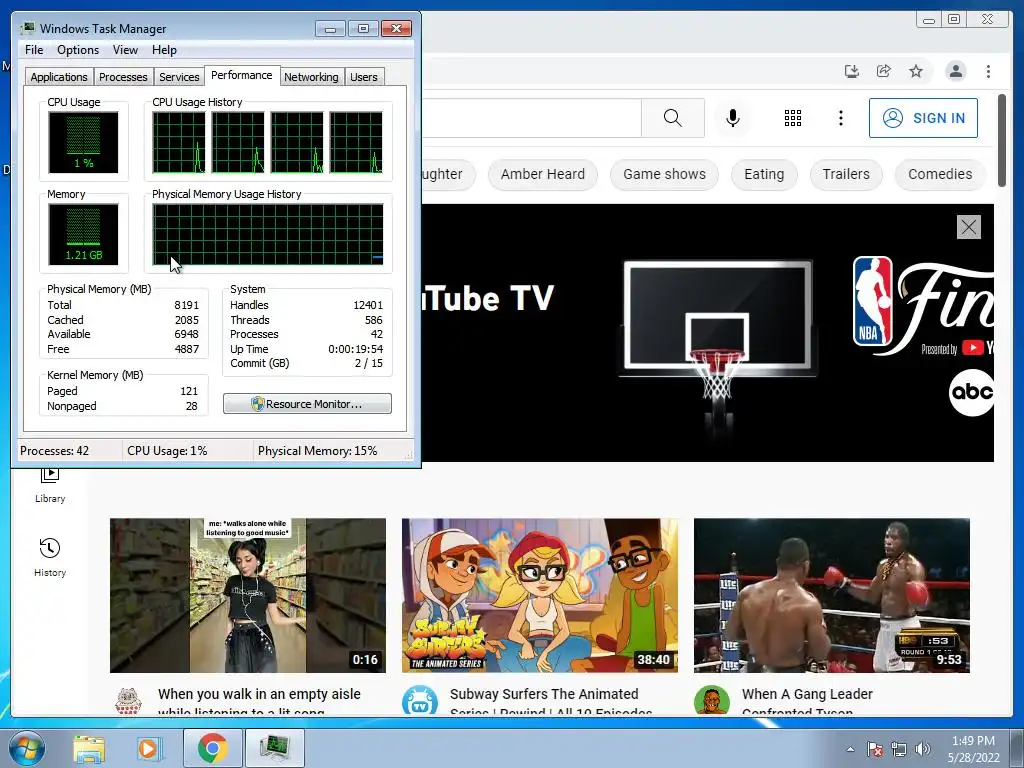Click the volume speaker tray icon

[922, 749]
